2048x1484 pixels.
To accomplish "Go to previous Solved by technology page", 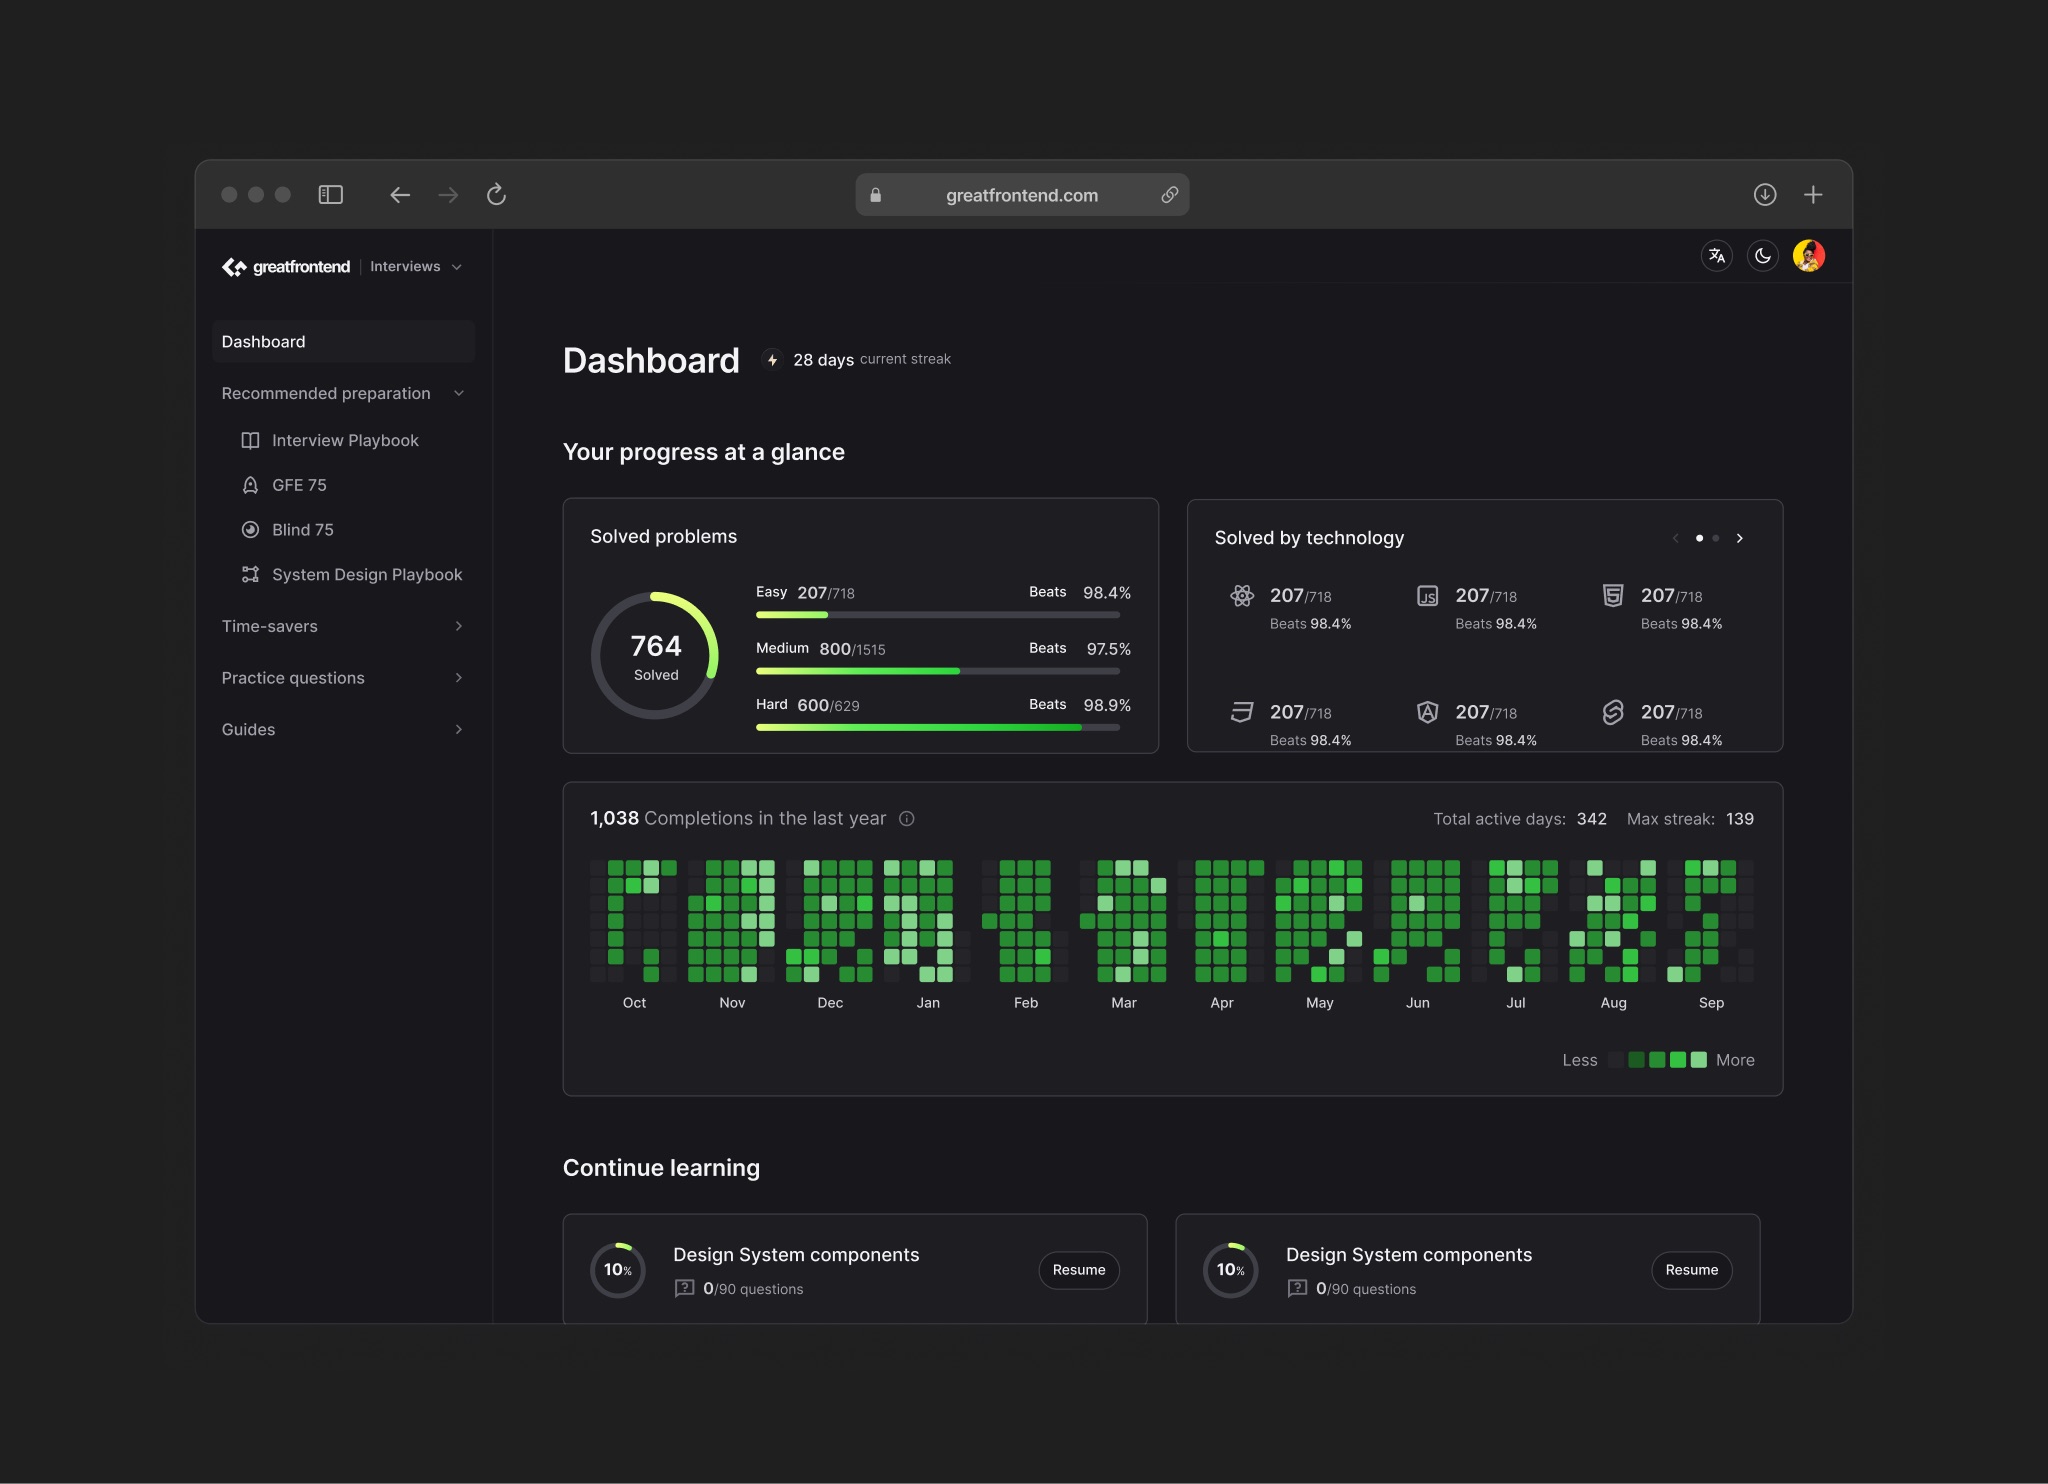I will [x=1675, y=538].
